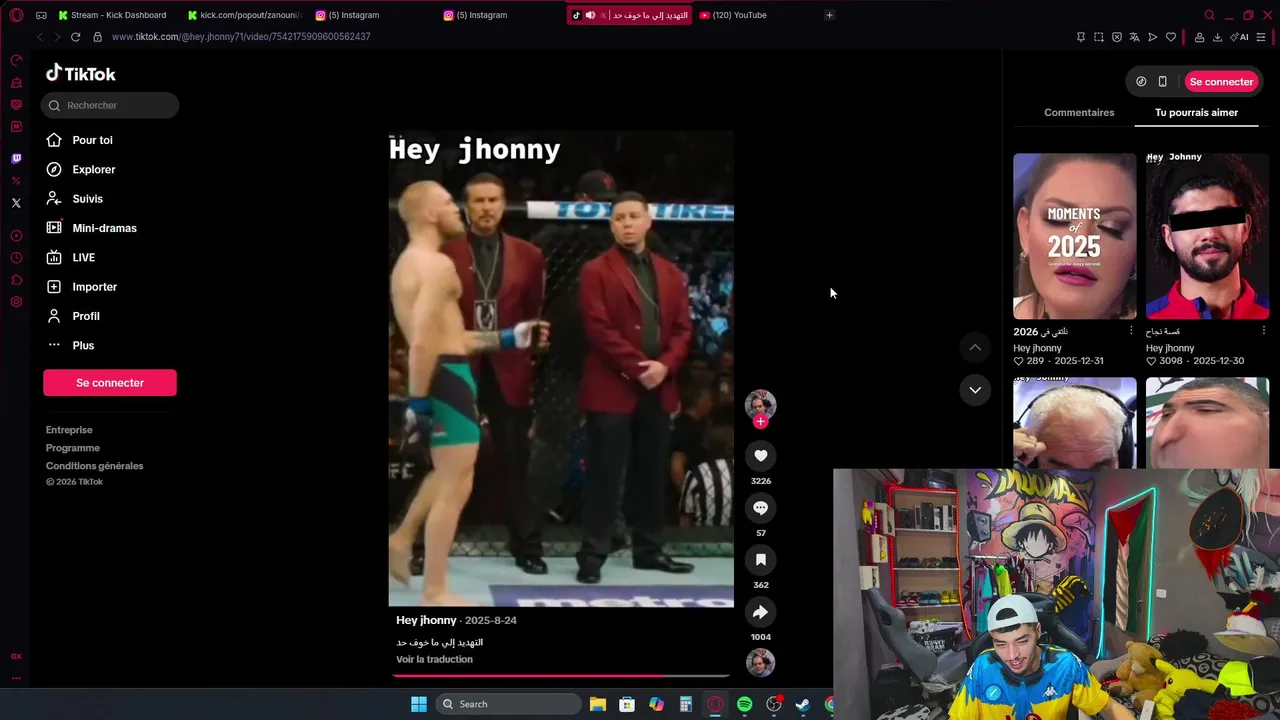1280x720 pixels.
Task: Open the more menu on the 2026 video card
Action: pos(1131,331)
